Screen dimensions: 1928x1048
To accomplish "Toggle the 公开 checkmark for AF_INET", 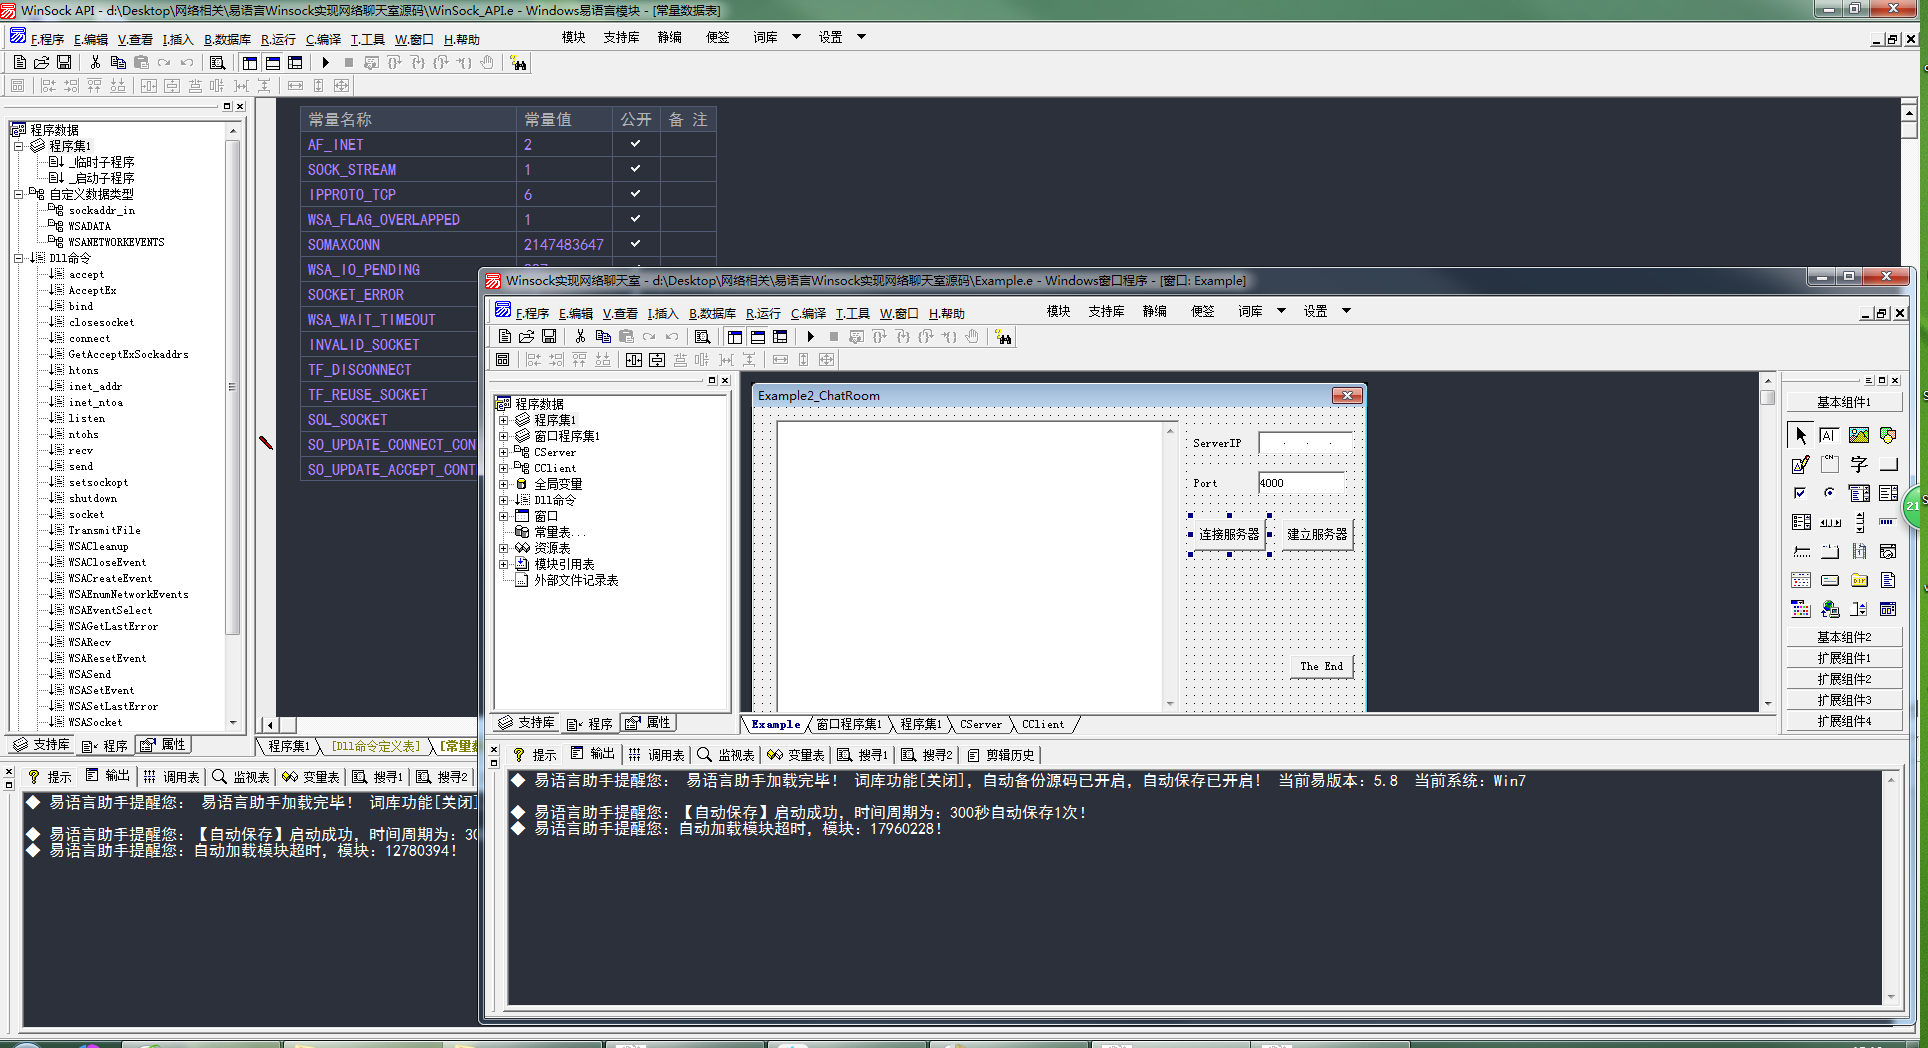I will [635, 144].
